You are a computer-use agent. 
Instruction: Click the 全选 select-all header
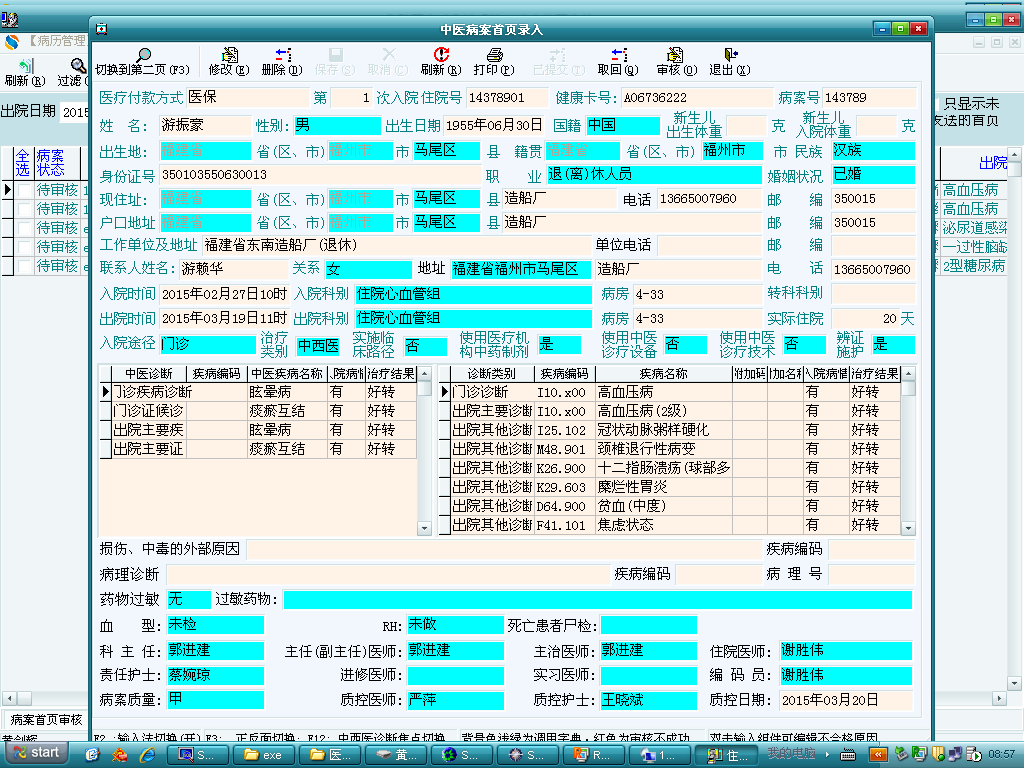point(23,163)
